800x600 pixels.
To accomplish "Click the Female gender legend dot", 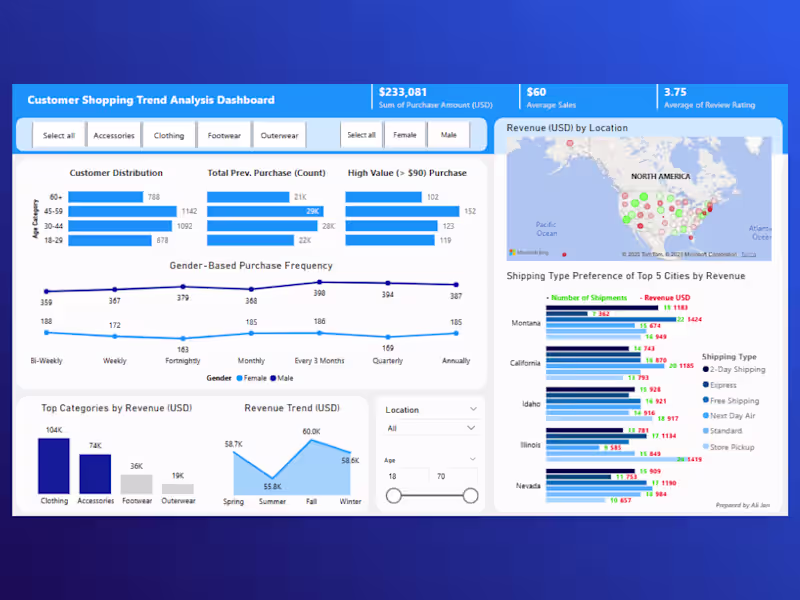I will coord(240,378).
